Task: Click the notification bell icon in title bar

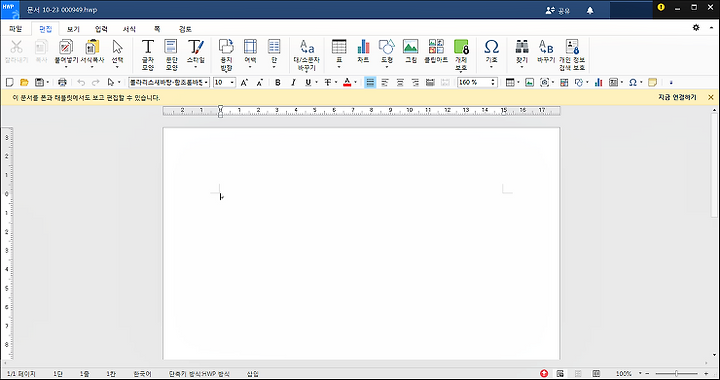Action: [x=590, y=10]
